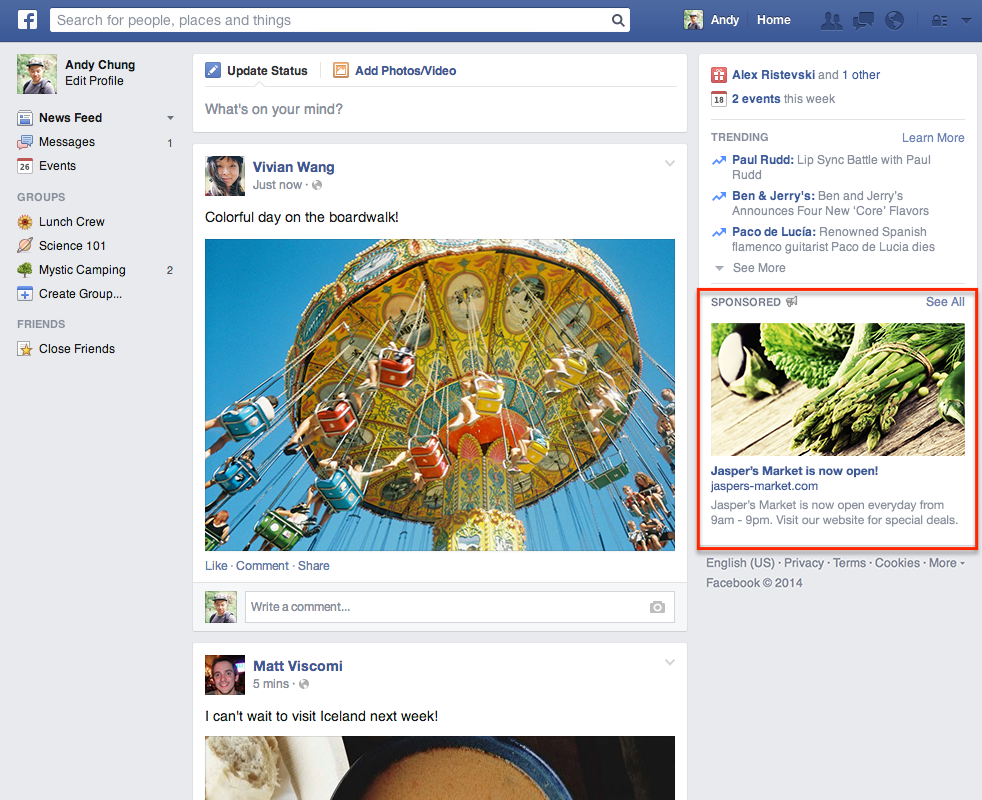982x800 pixels.
Task: Click the search people, places and things field
Action: 340,20
